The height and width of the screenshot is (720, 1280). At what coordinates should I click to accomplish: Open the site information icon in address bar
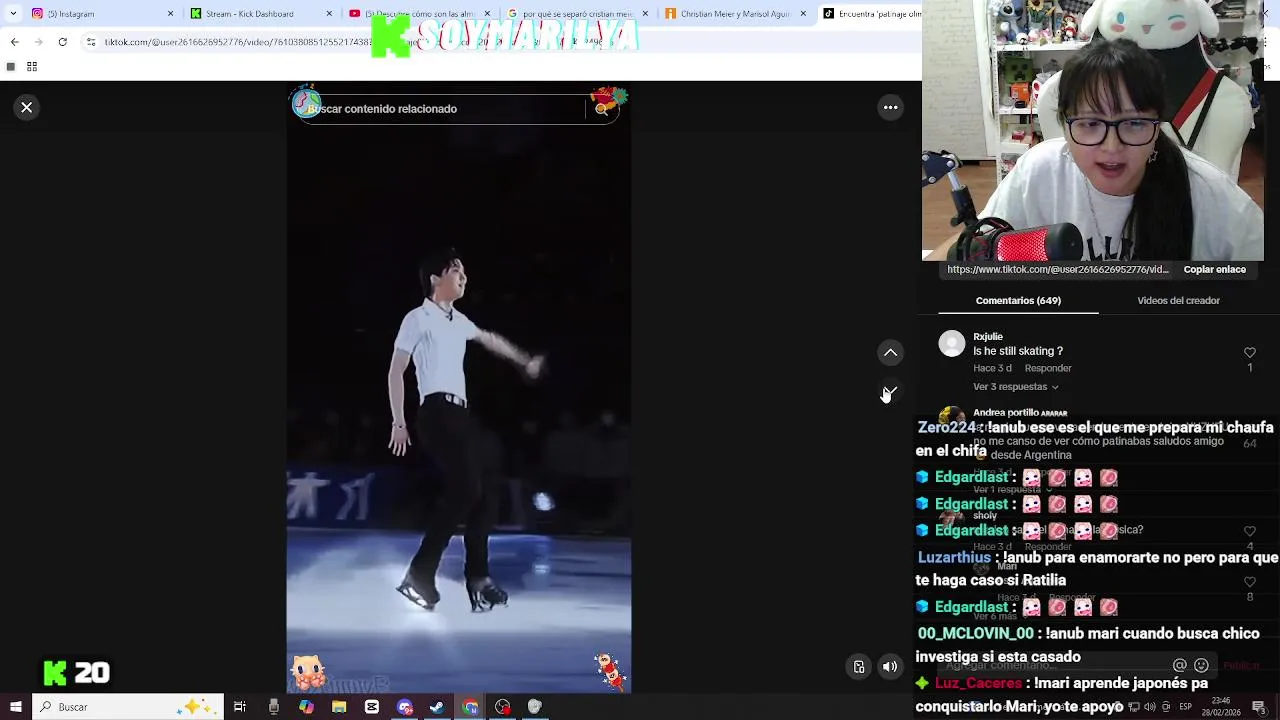coord(91,42)
